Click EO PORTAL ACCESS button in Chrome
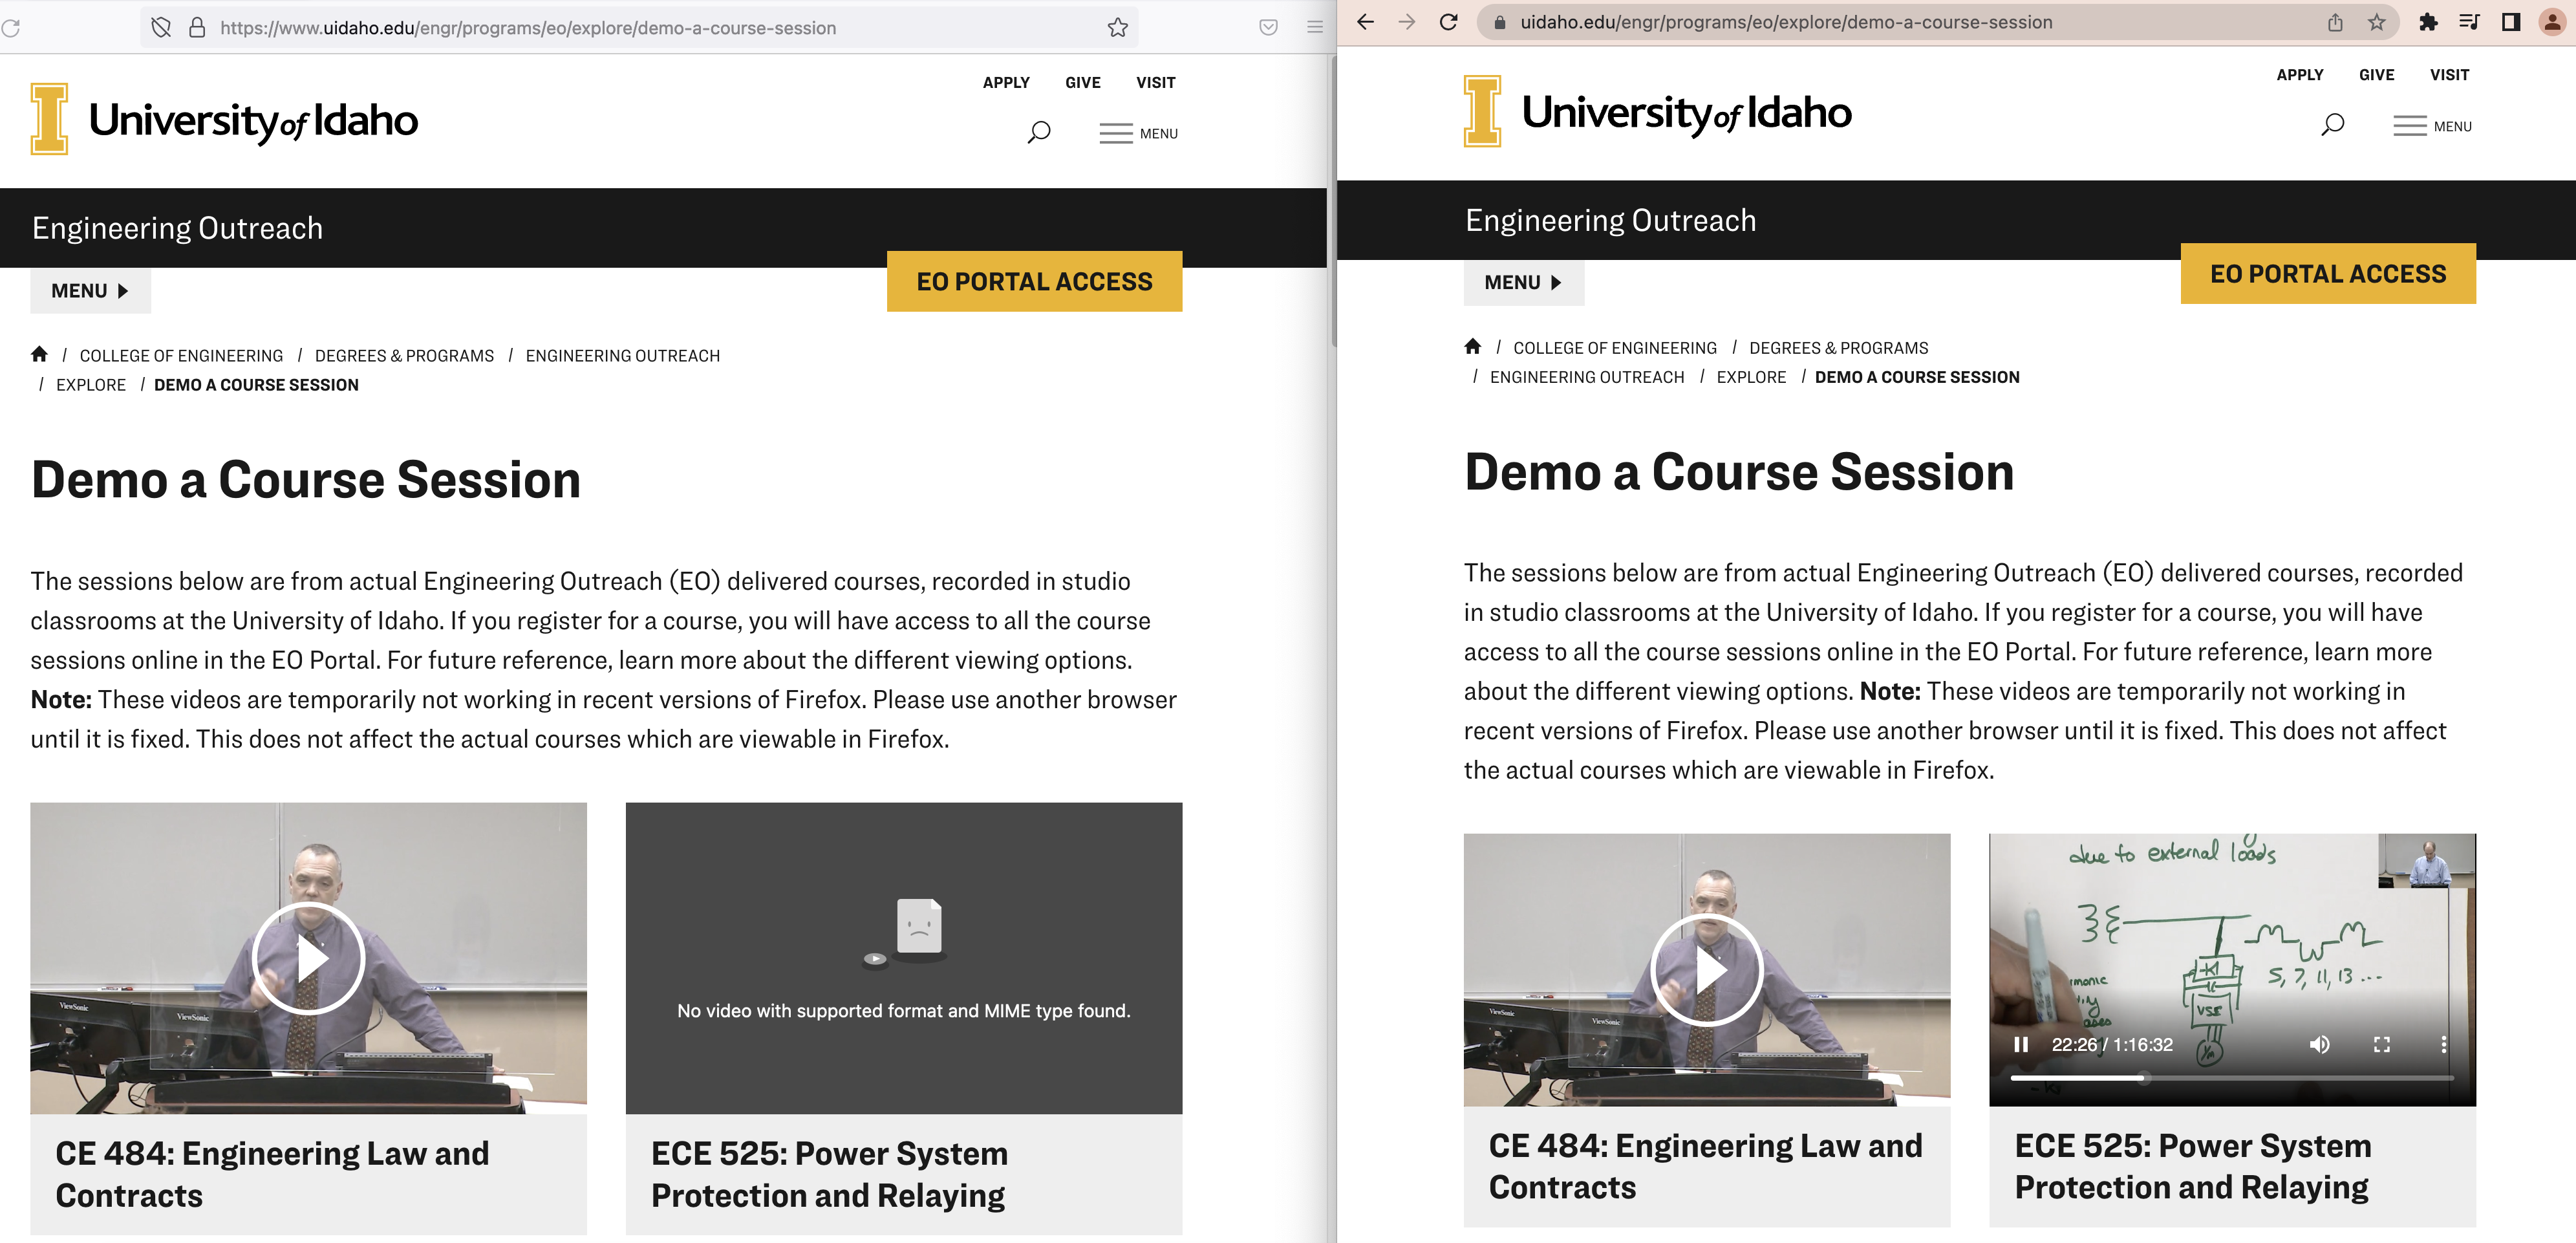The height and width of the screenshot is (1243, 2576). pyautogui.click(x=2327, y=274)
